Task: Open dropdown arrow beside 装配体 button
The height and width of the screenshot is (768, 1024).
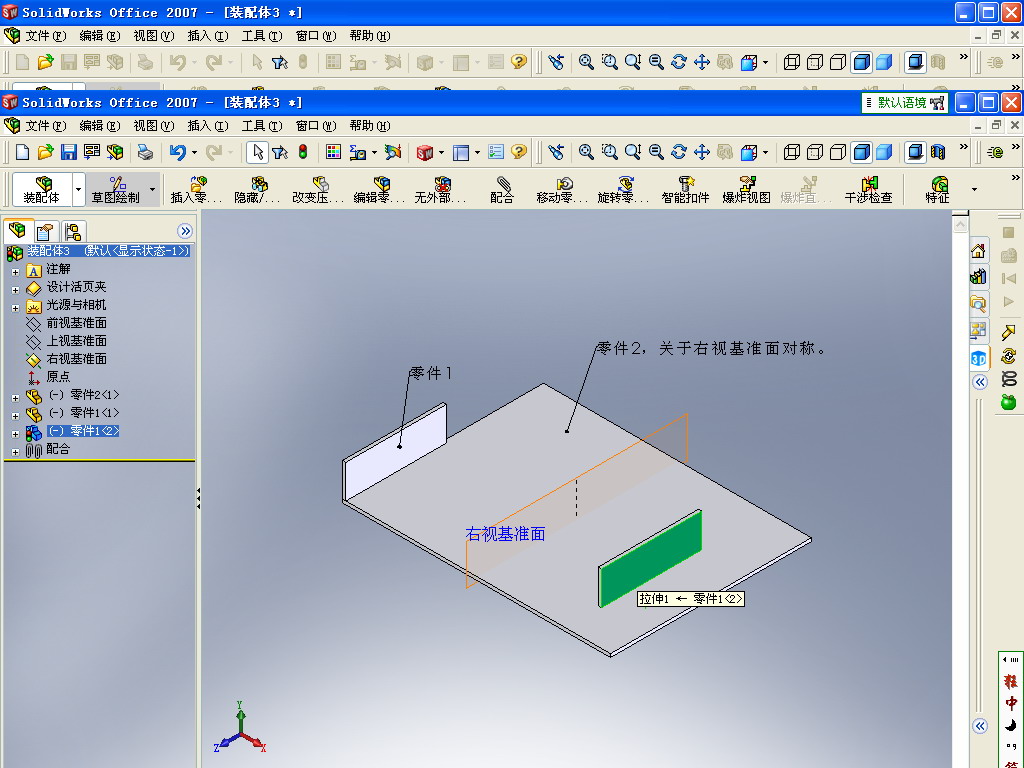Action: click(78, 189)
